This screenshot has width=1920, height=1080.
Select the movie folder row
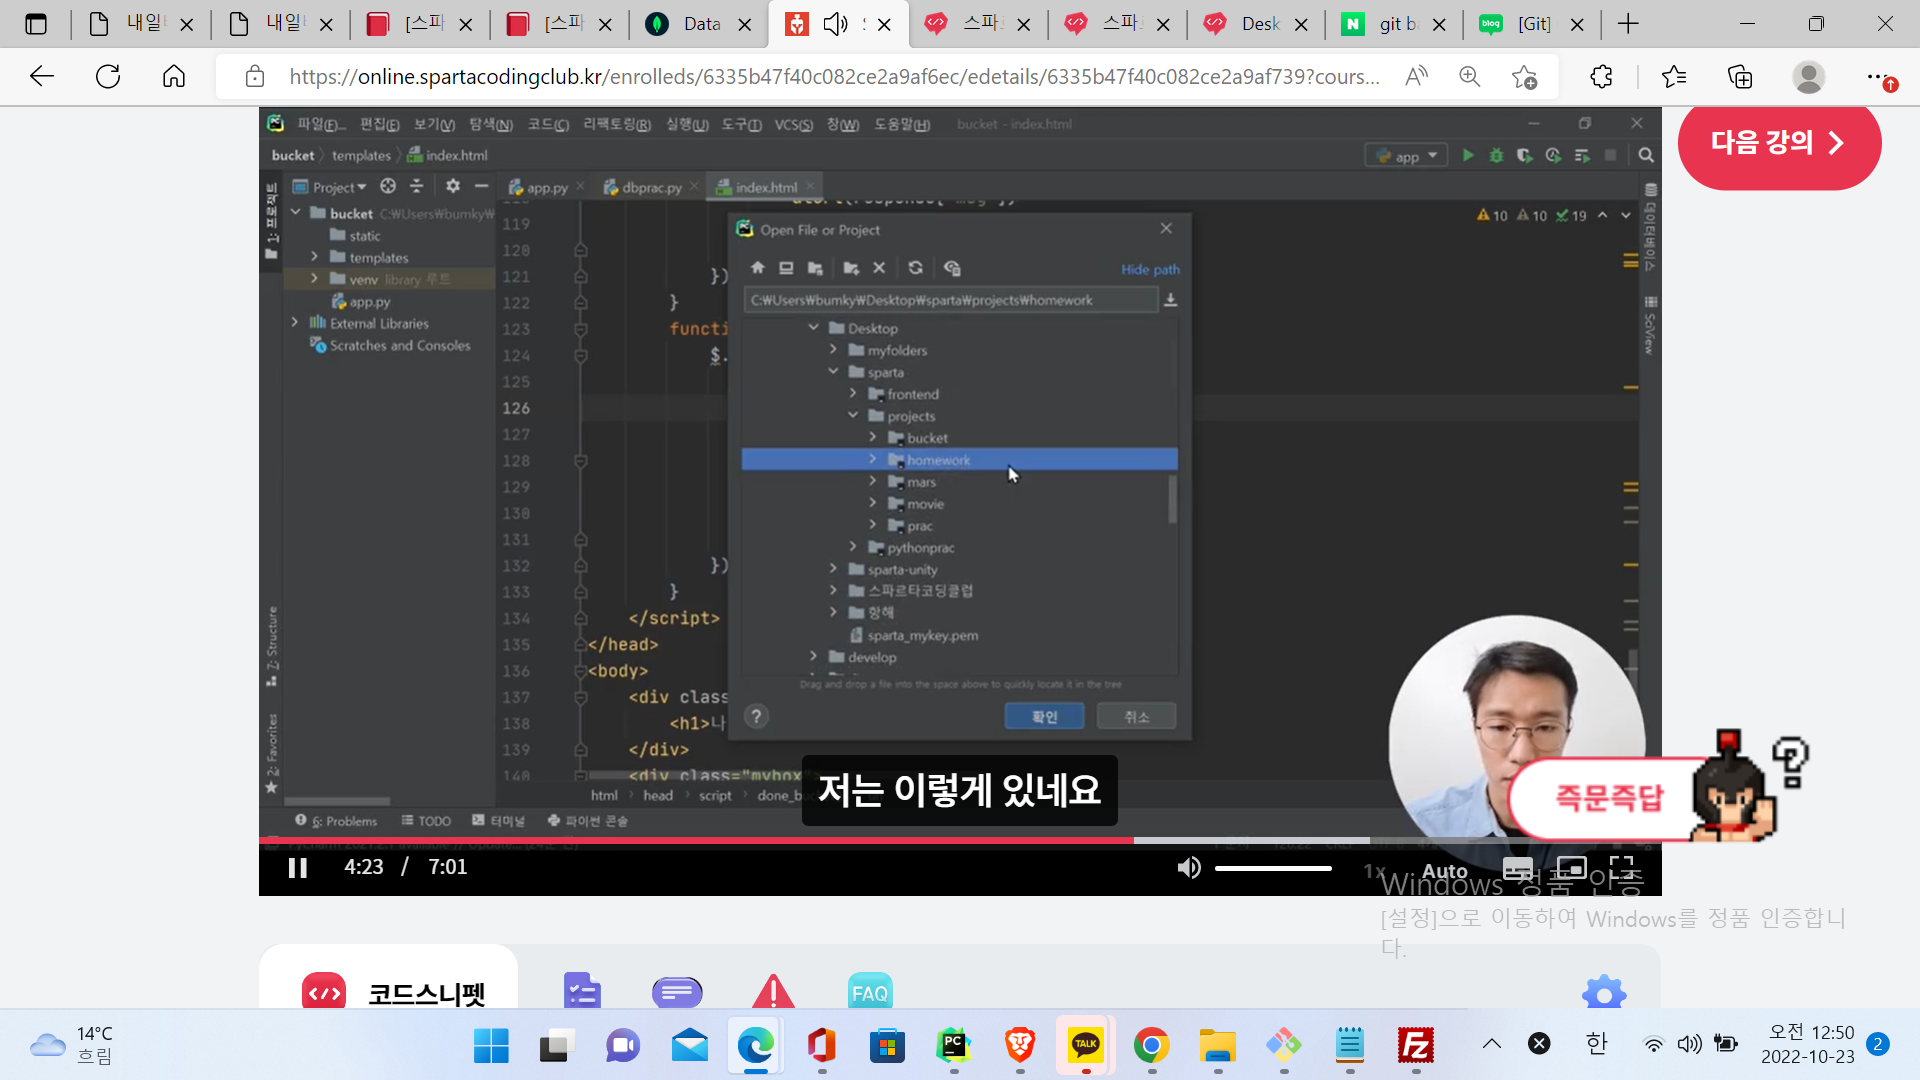[958, 504]
